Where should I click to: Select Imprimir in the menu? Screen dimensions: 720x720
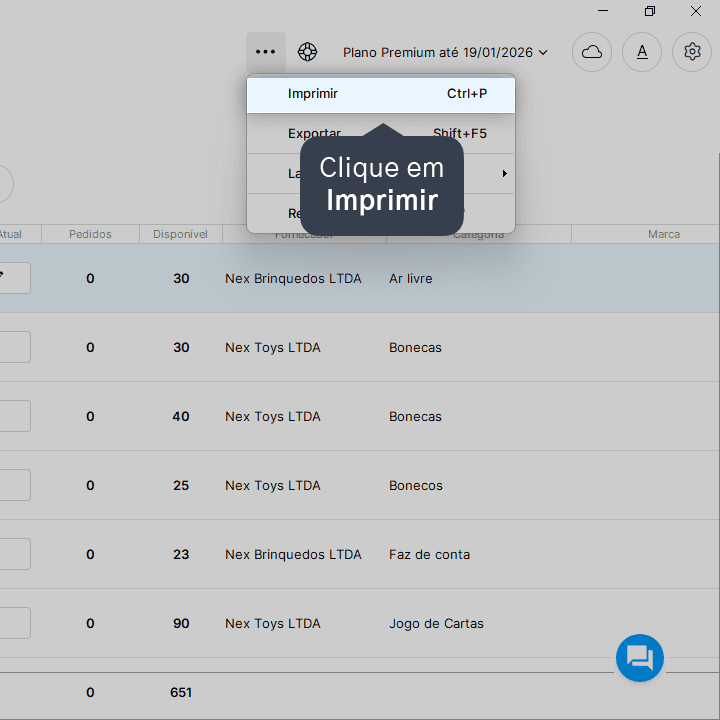click(x=381, y=94)
